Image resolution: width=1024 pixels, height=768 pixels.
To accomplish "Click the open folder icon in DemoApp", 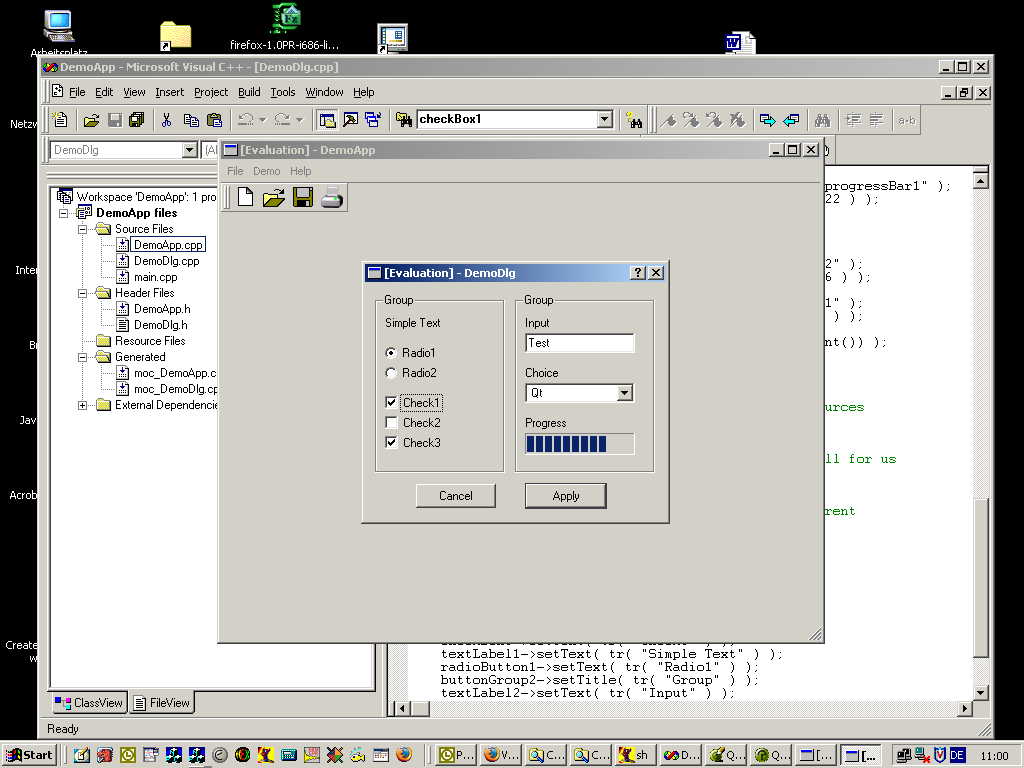I will [273, 197].
